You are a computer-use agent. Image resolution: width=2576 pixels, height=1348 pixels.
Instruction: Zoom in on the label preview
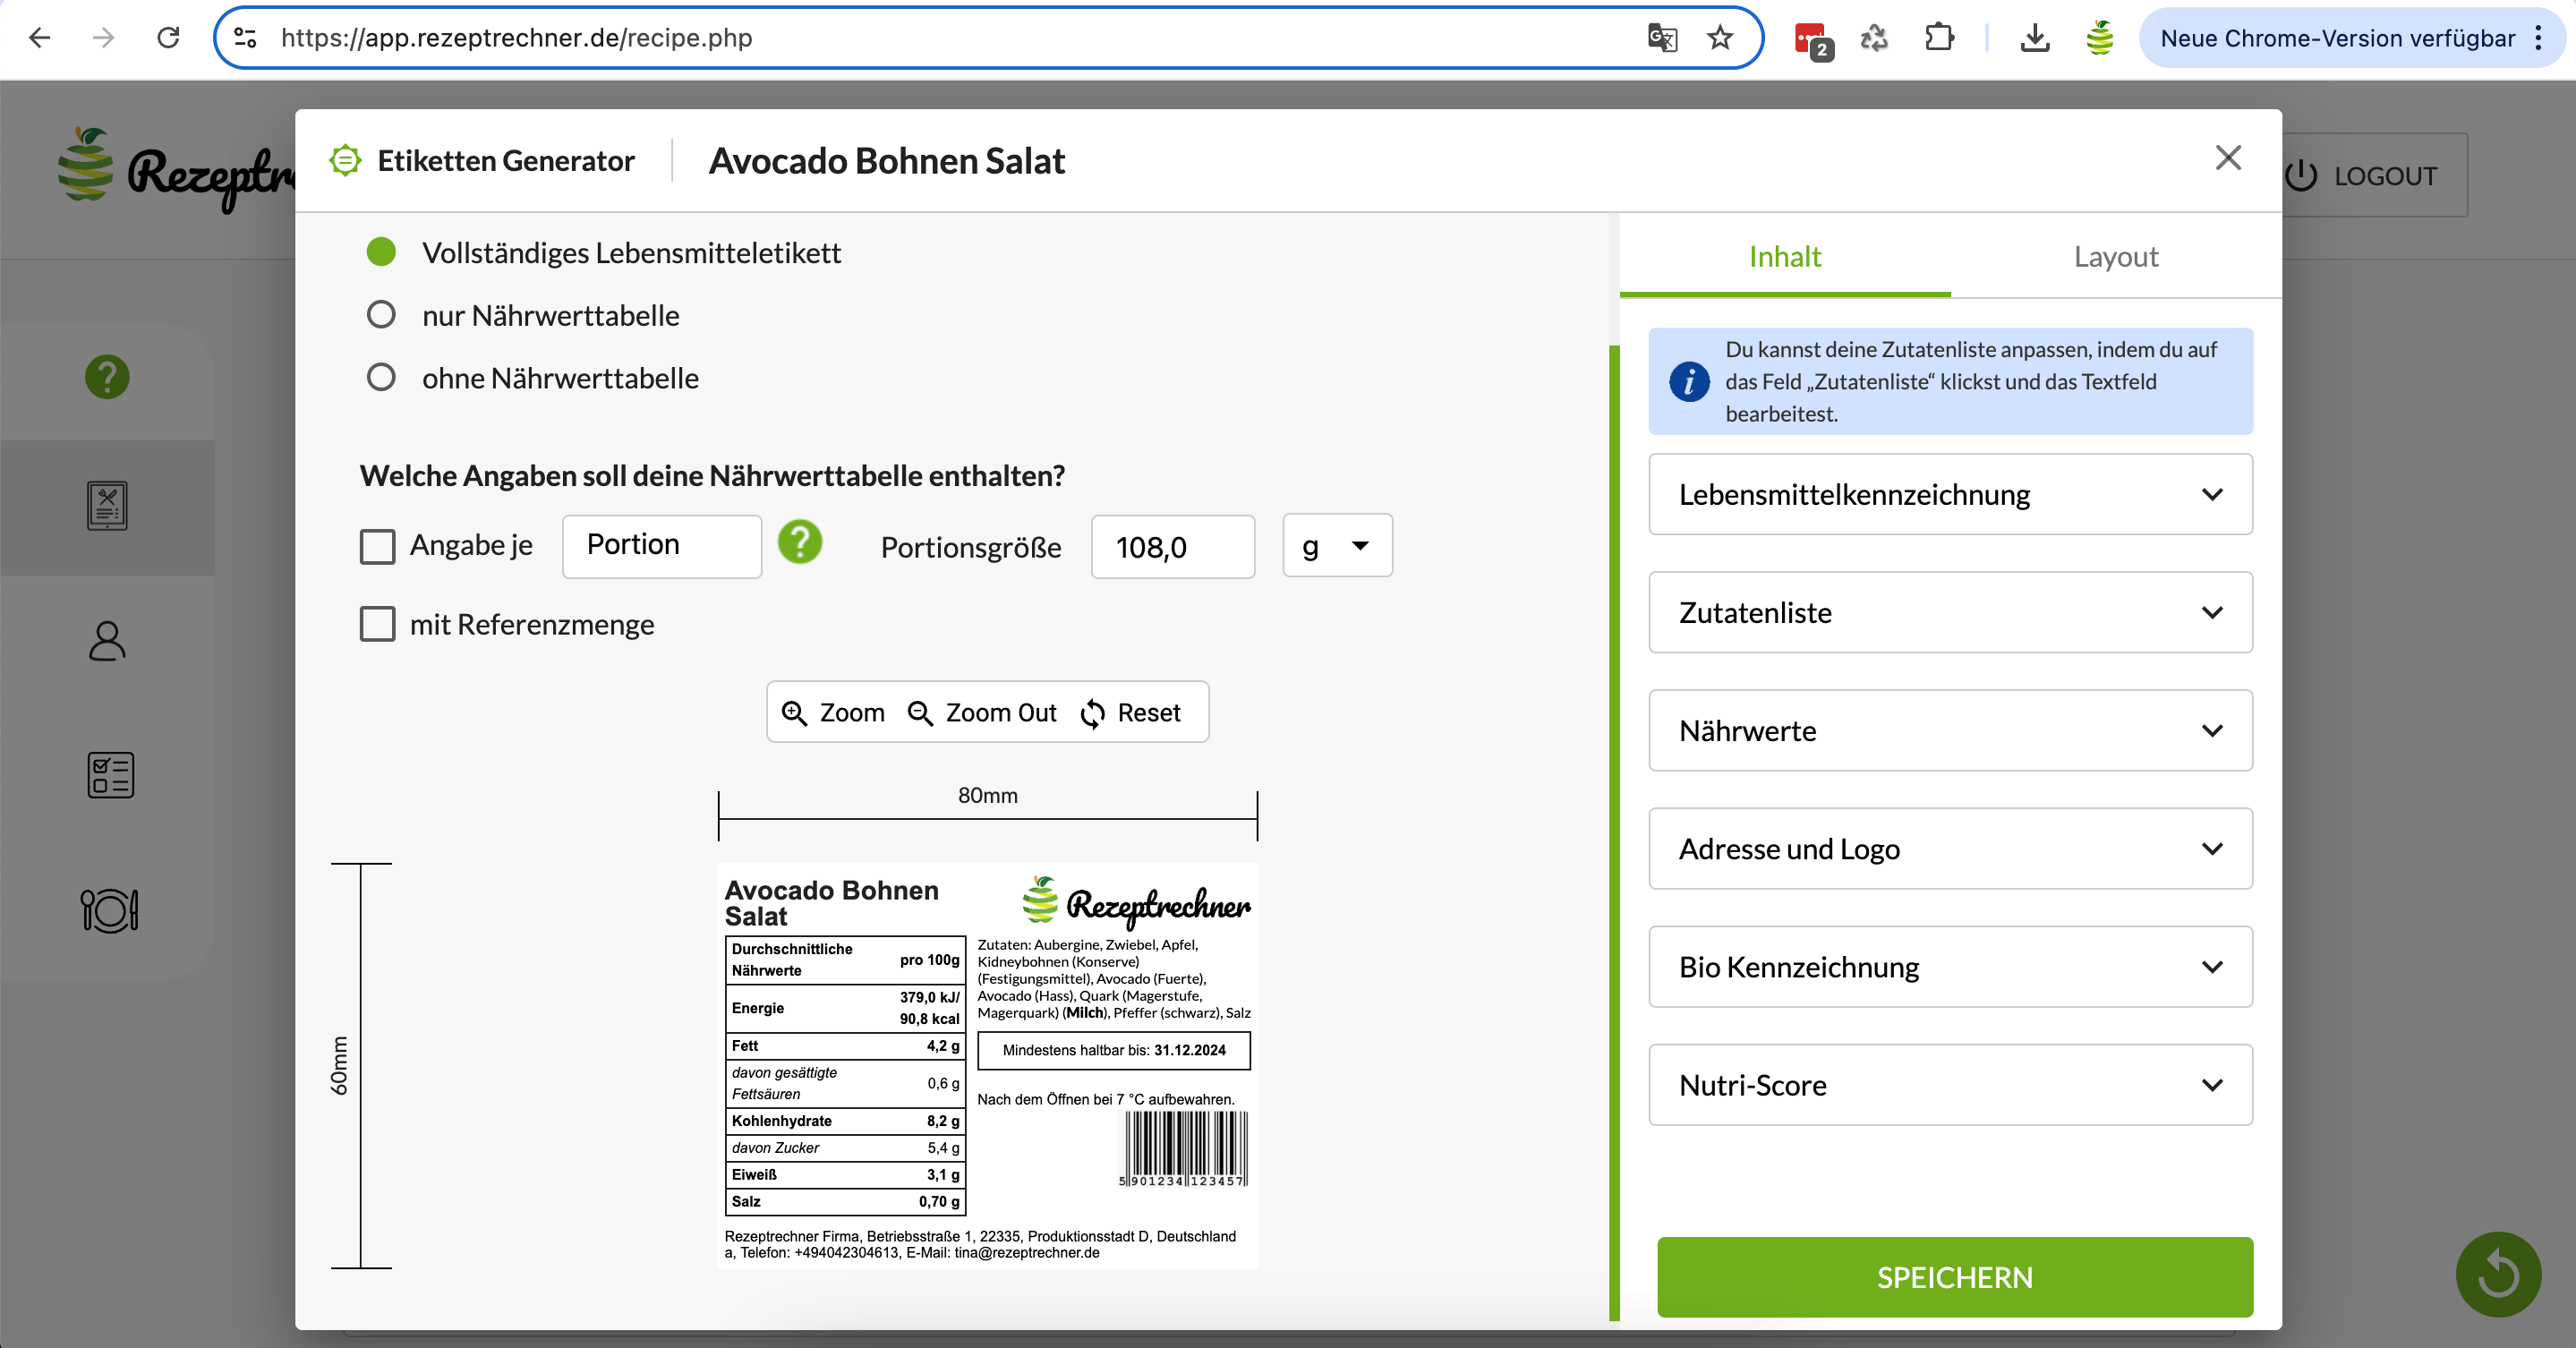tap(833, 712)
